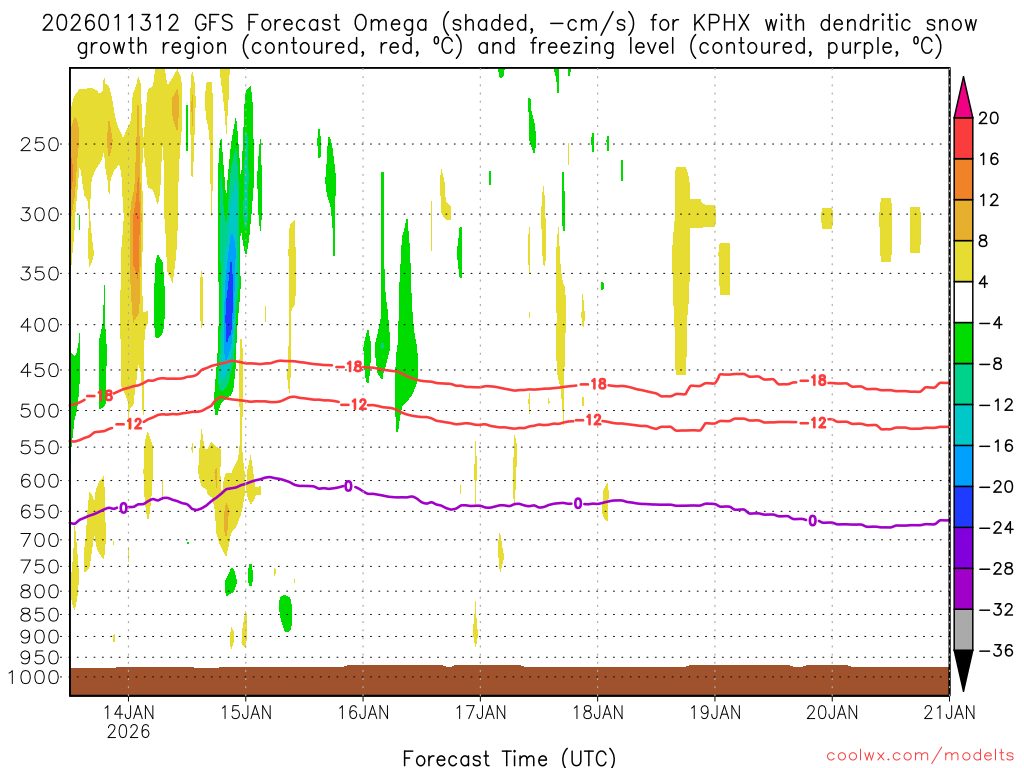The width and height of the screenshot is (1024, 768).
Task: Click the 14JAN date label on the axis
Action: point(129,712)
